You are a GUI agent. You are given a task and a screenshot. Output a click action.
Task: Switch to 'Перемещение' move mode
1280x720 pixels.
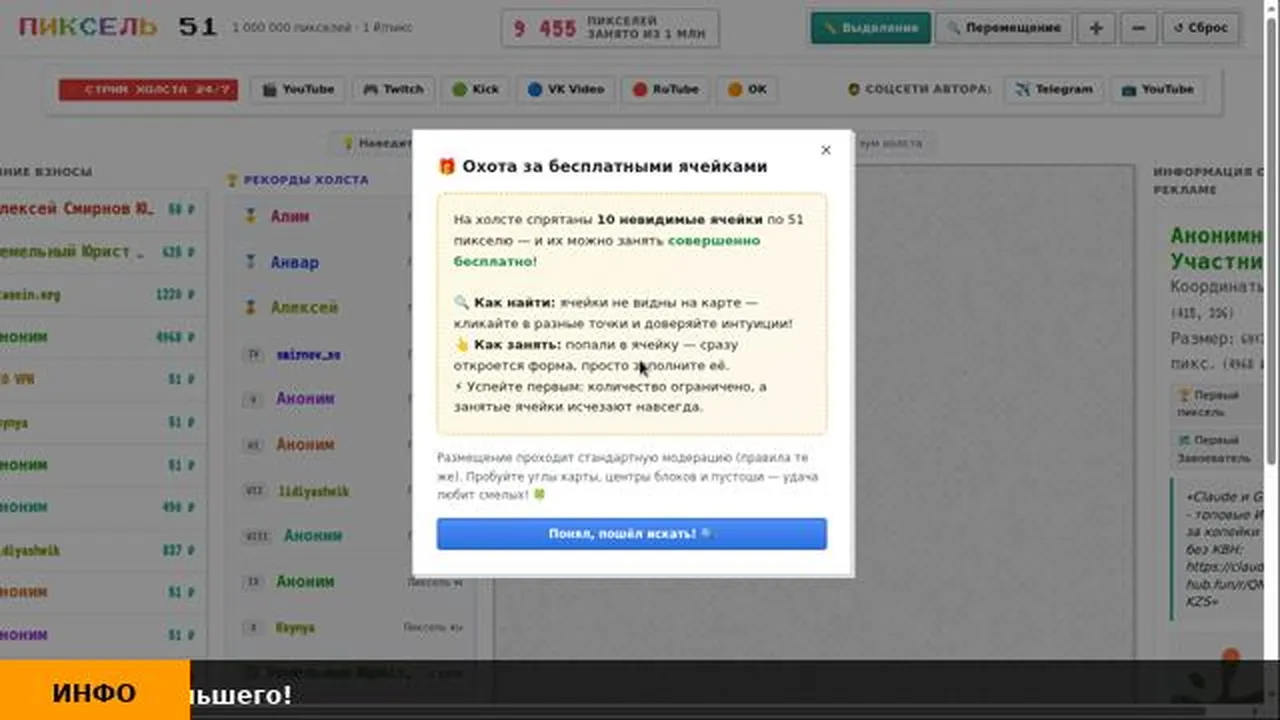(x=1003, y=28)
